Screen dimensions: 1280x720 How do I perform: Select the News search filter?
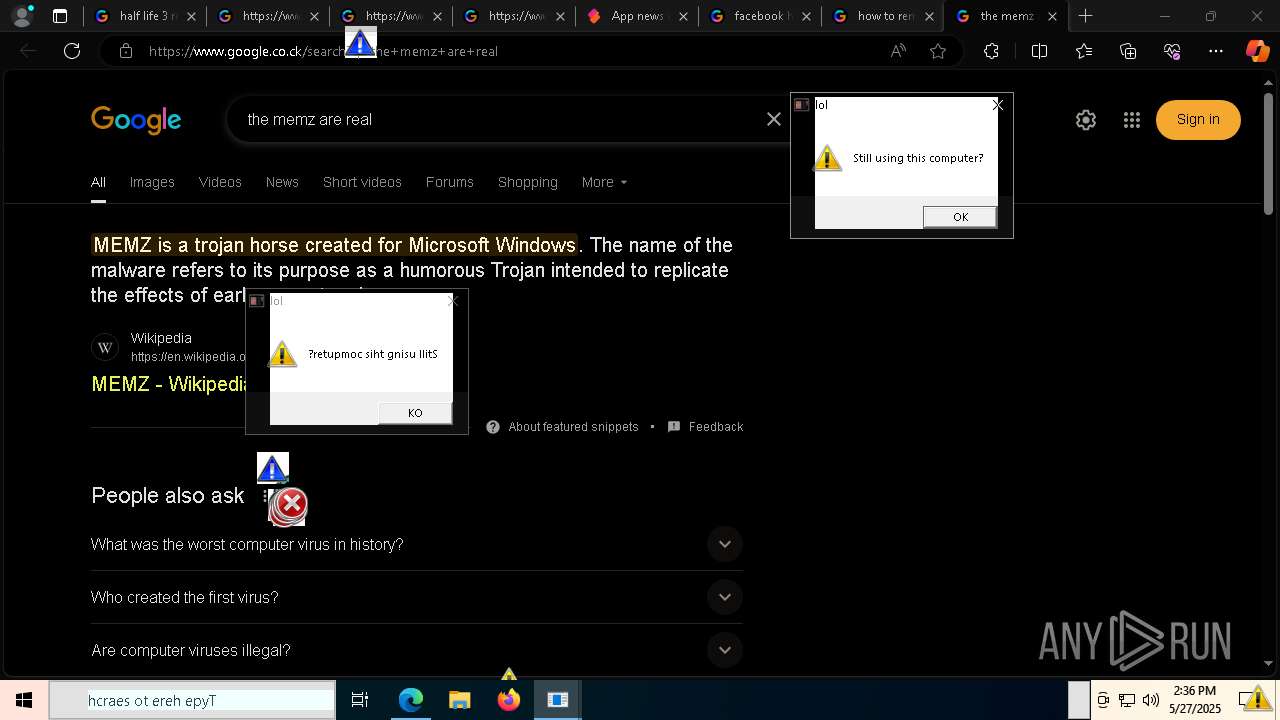tap(282, 182)
